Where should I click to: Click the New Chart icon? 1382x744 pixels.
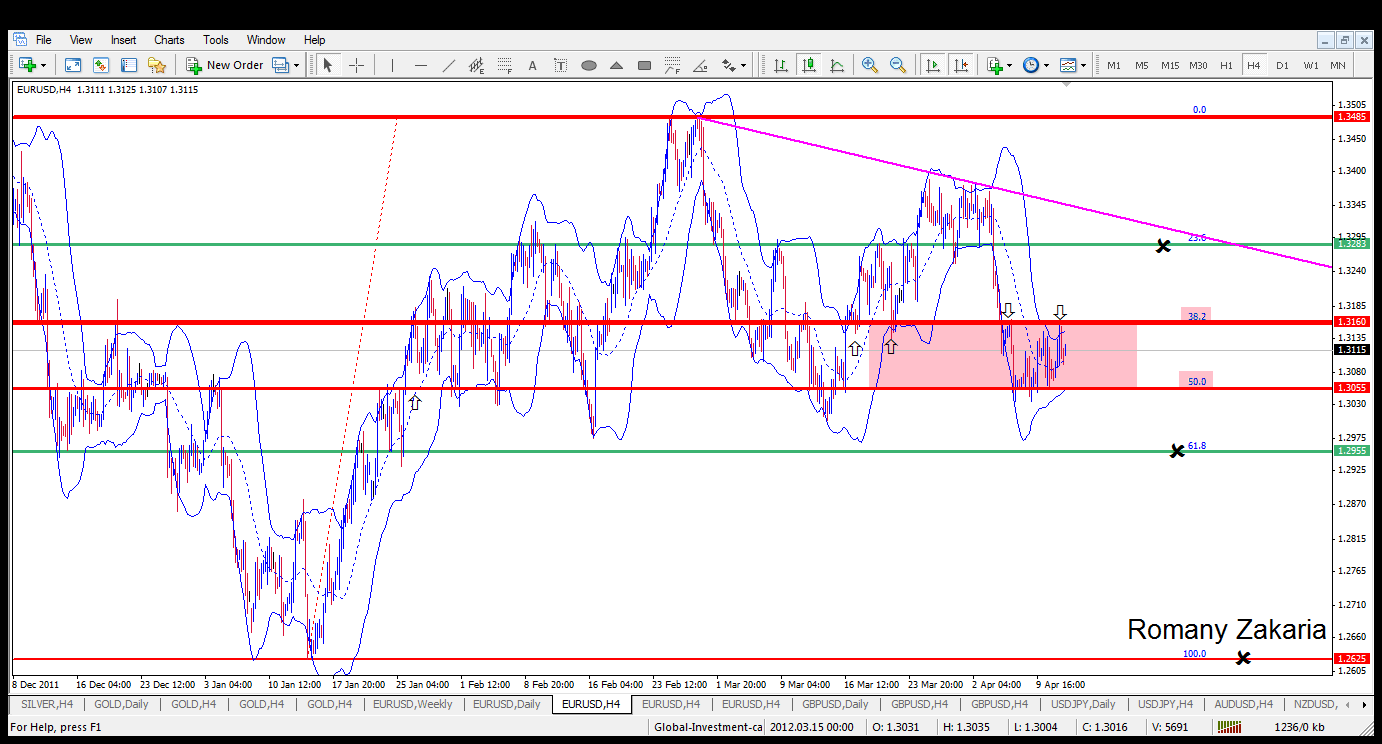(x=26, y=65)
